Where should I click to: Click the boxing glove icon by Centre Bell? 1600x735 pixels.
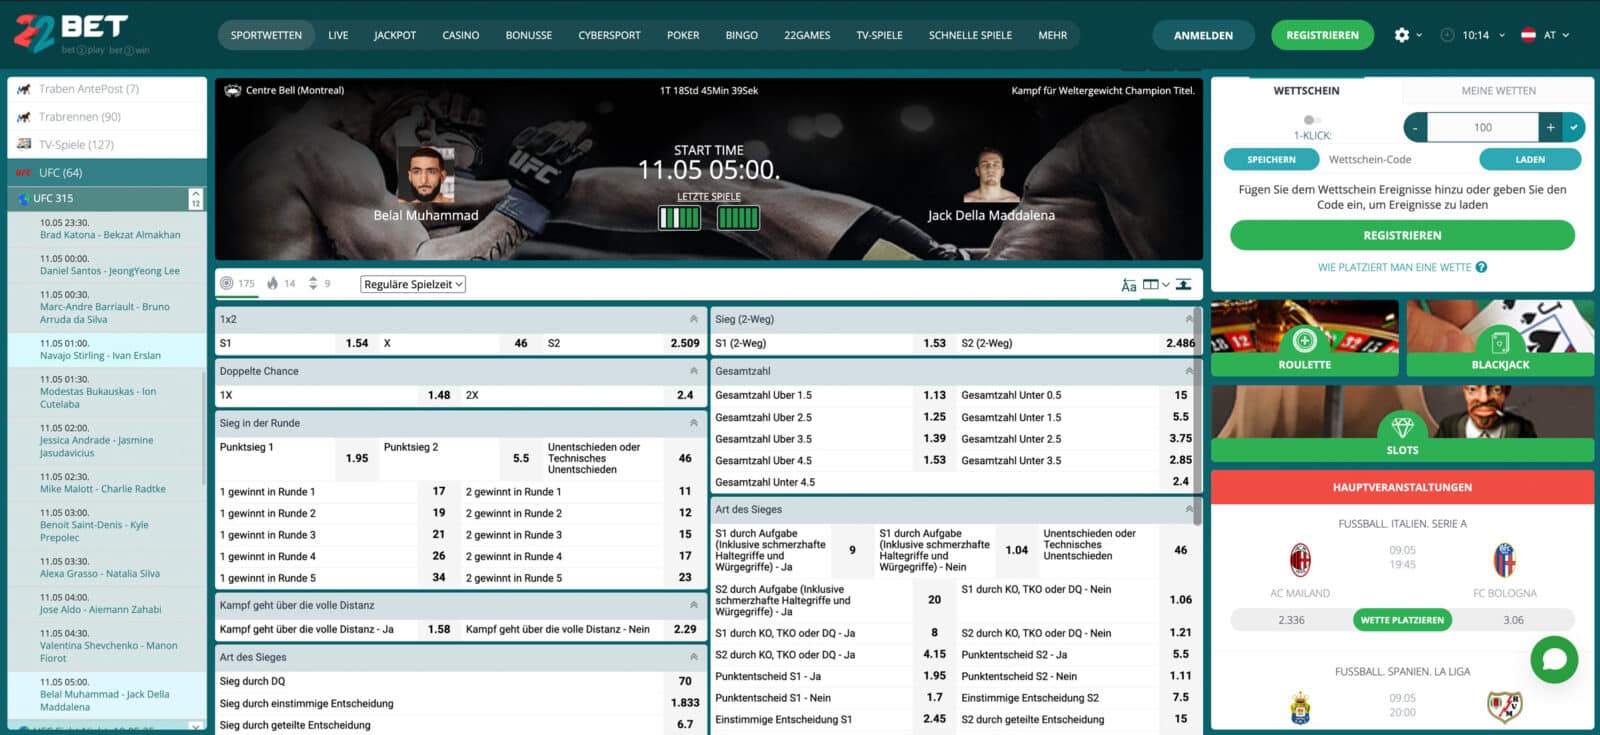coord(233,90)
